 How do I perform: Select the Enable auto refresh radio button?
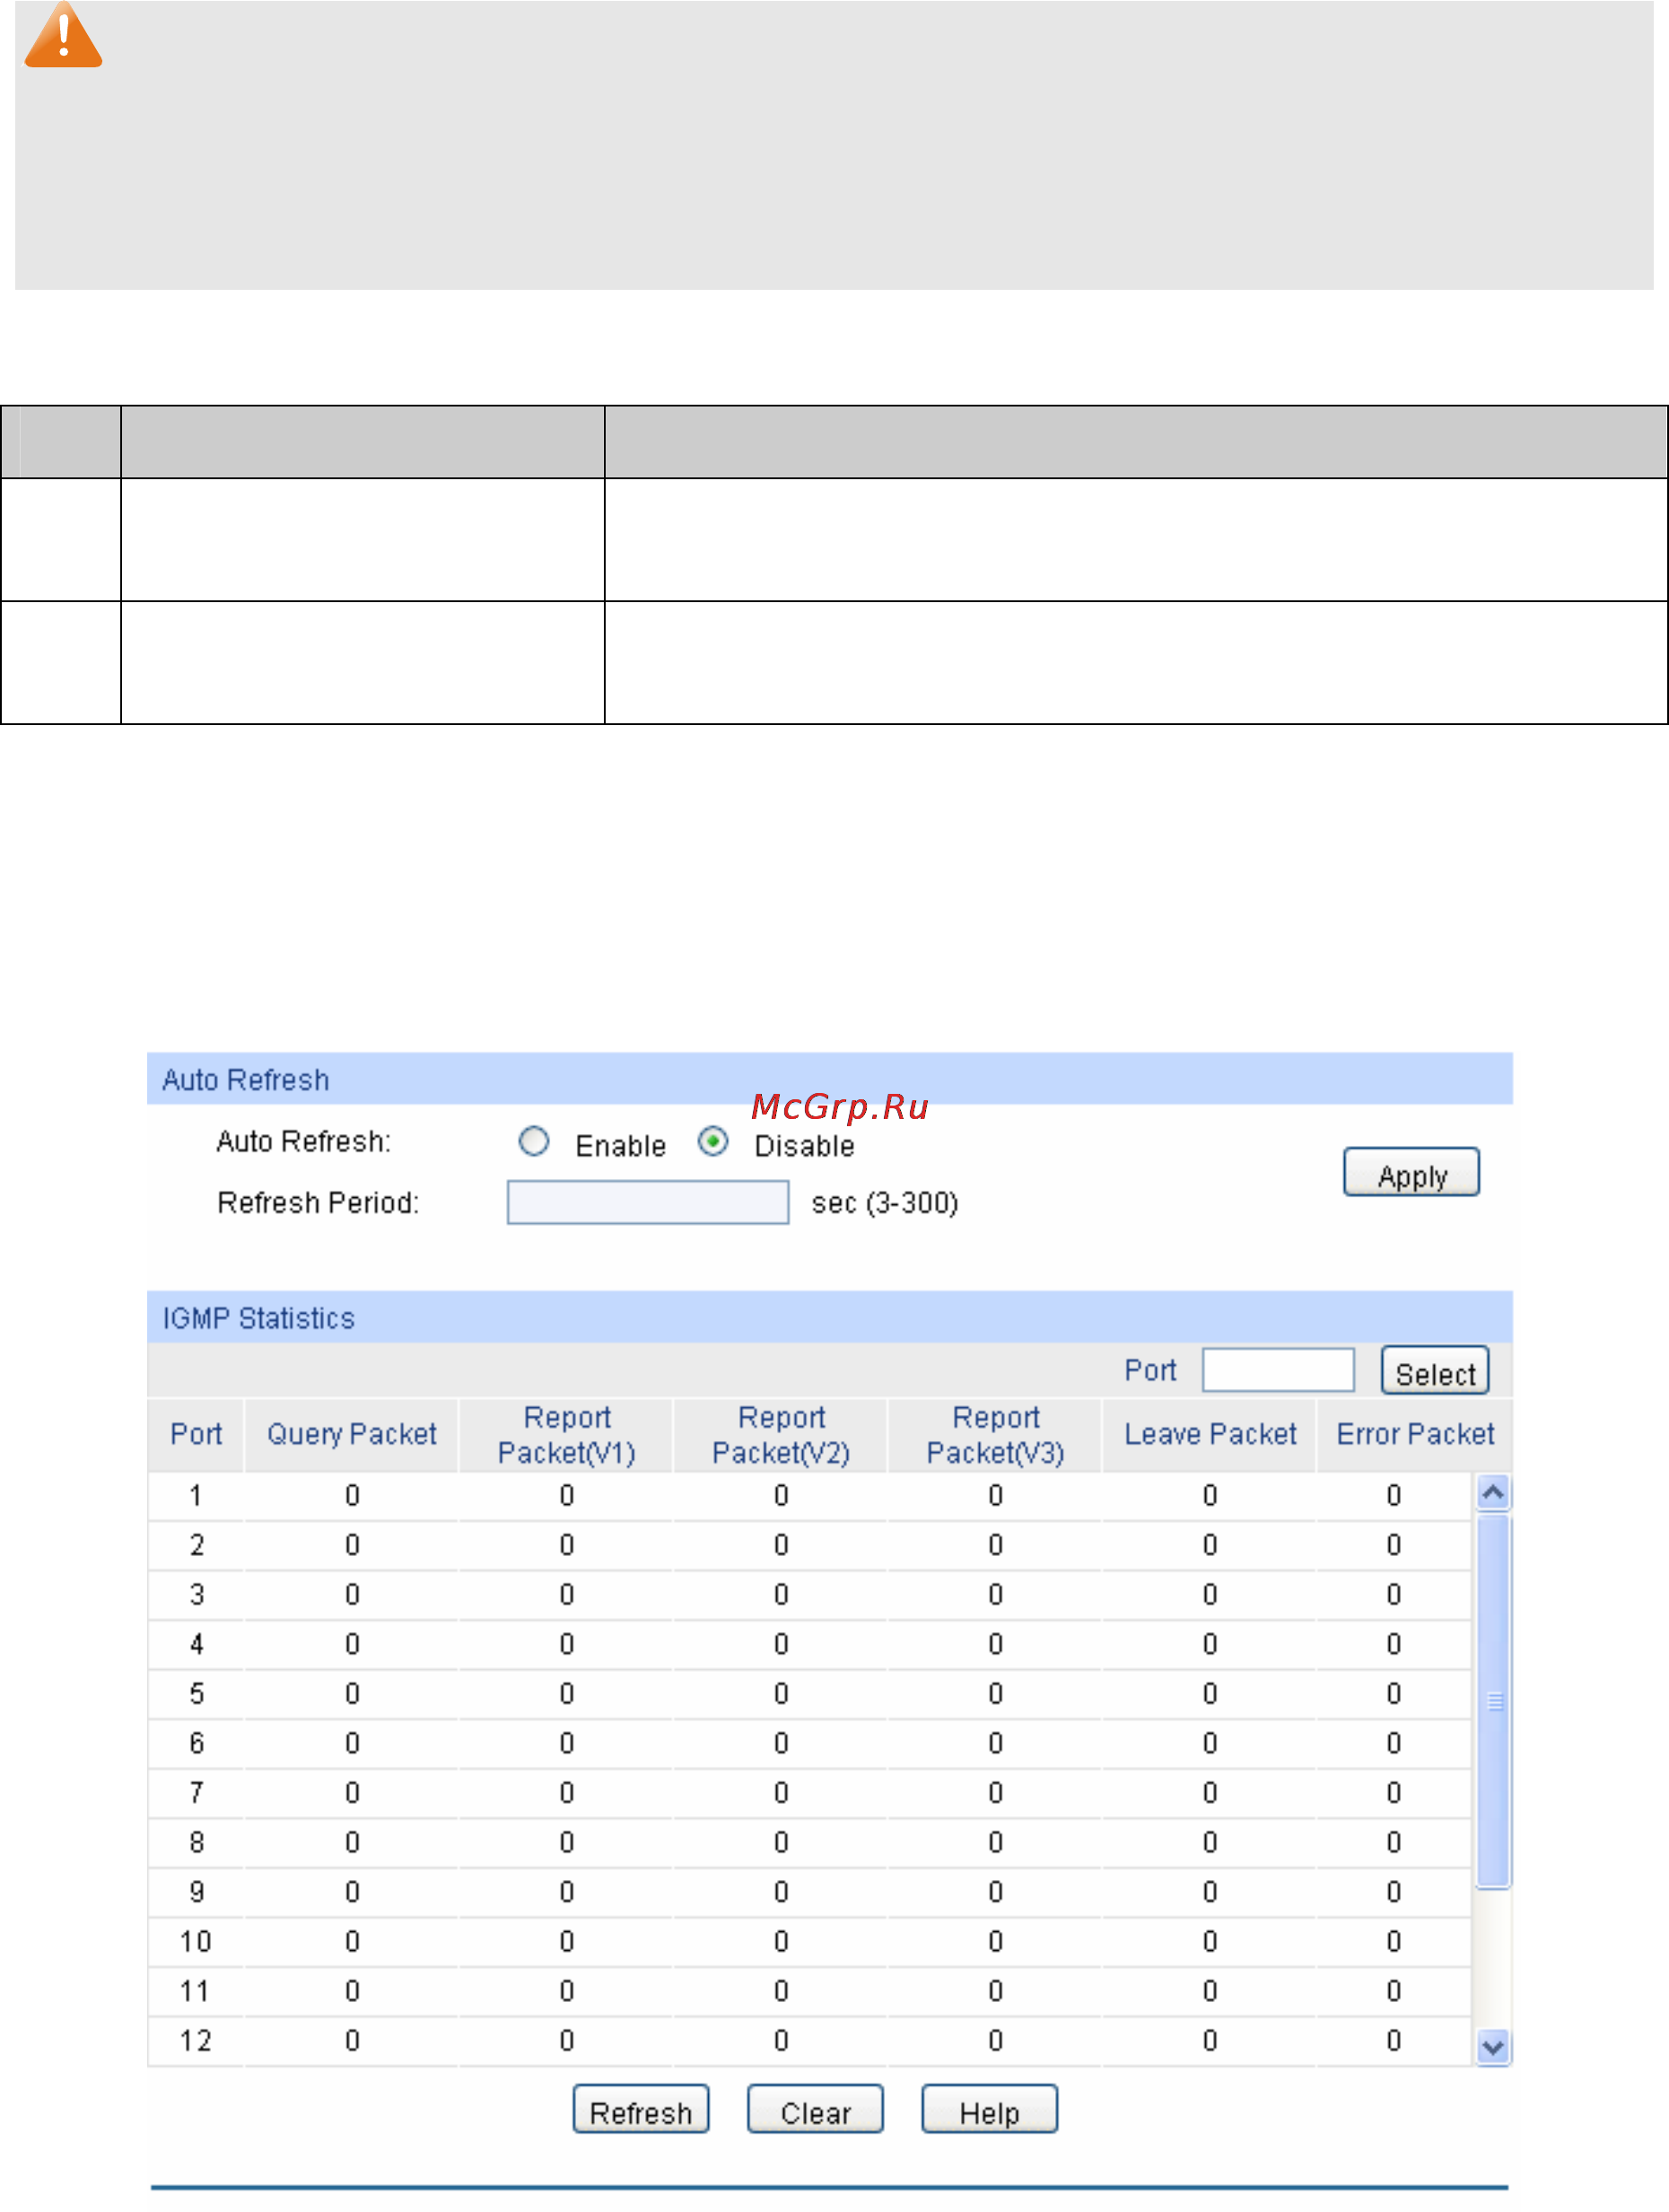click(534, 1141)
